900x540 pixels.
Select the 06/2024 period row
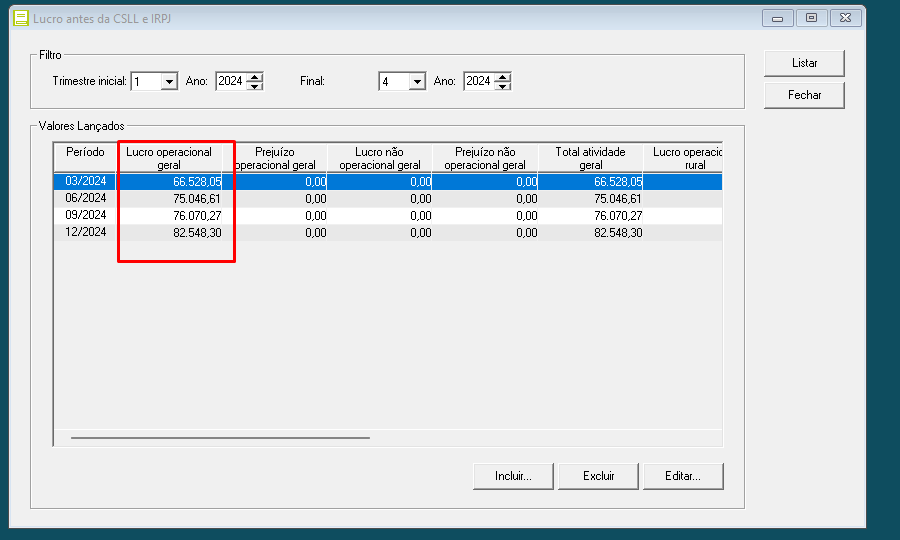(86, 199)
